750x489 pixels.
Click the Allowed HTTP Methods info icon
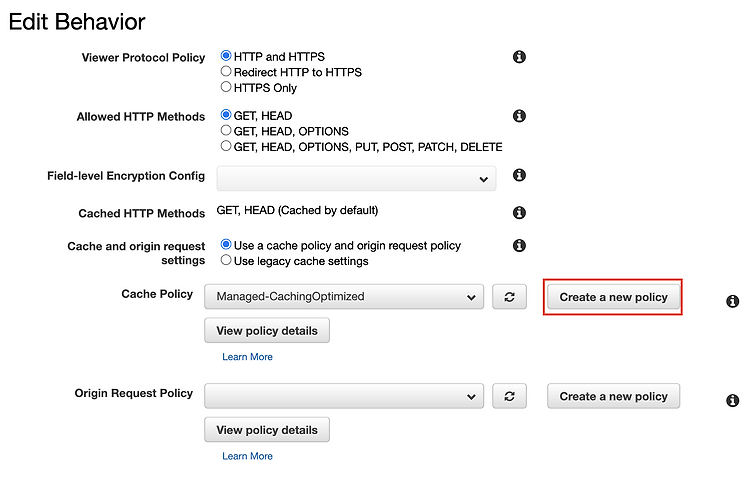[519, 116]
